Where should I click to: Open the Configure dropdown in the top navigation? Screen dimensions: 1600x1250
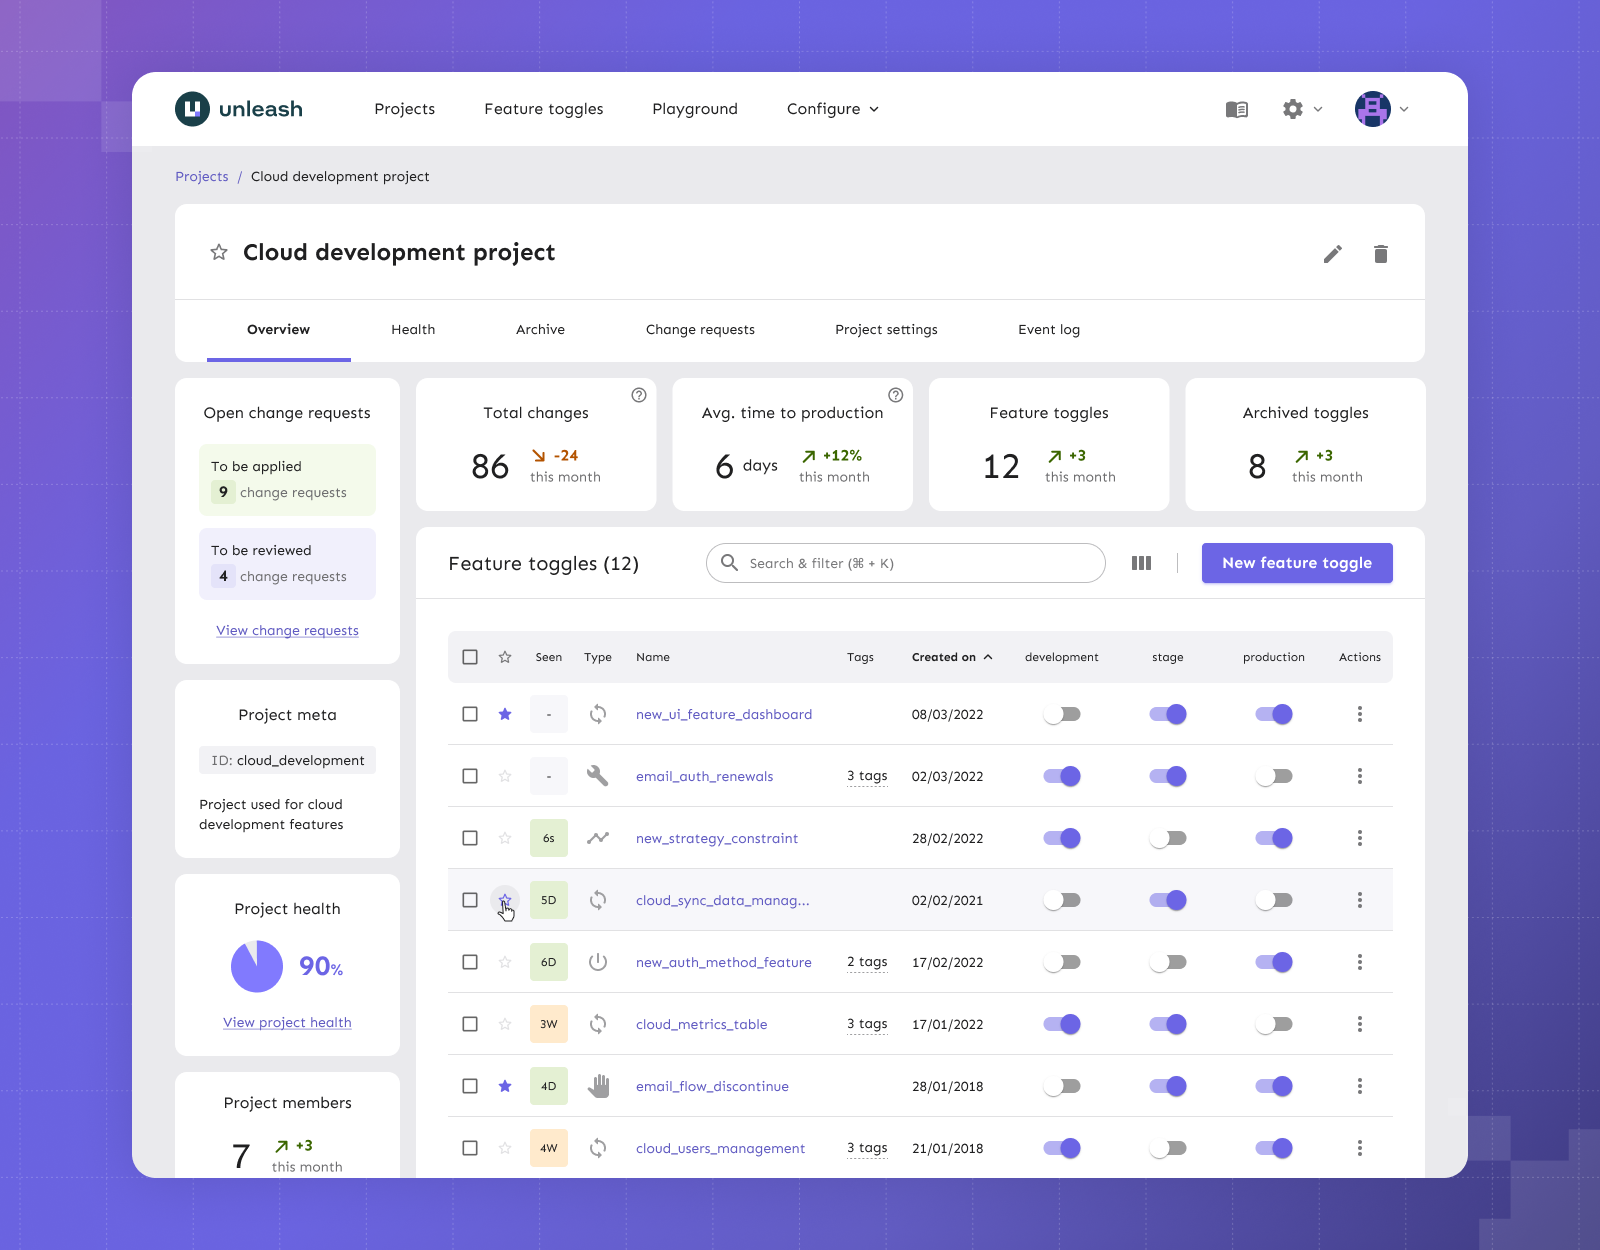click(x=831, y=109)
